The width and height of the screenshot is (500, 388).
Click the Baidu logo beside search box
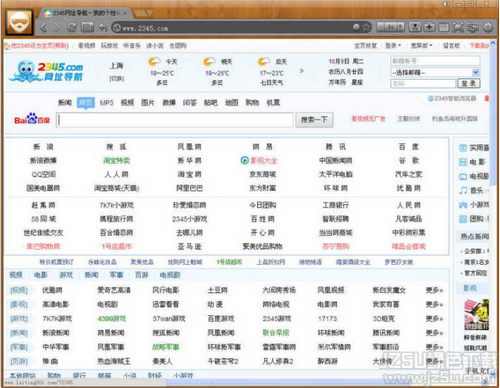[32, 119]
